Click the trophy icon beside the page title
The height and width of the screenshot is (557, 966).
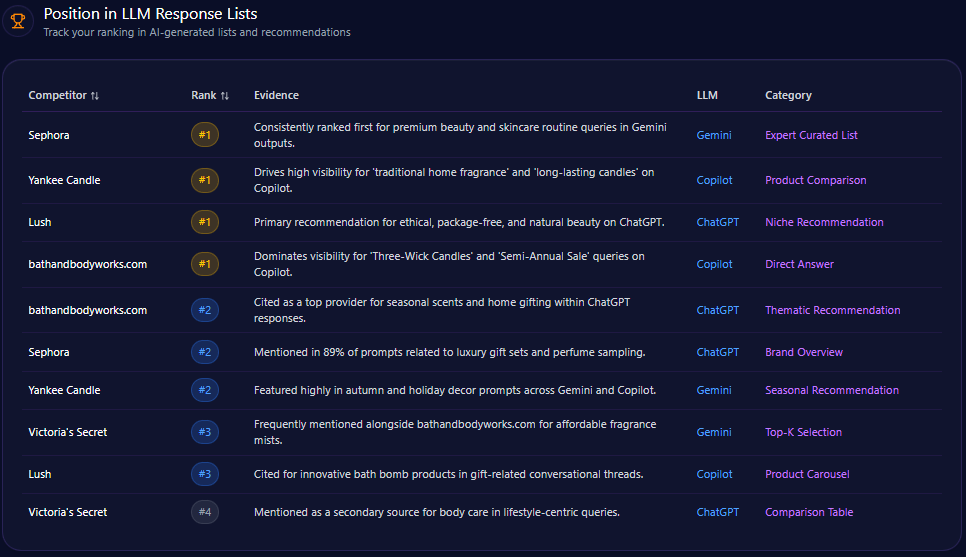click(18, 21)
